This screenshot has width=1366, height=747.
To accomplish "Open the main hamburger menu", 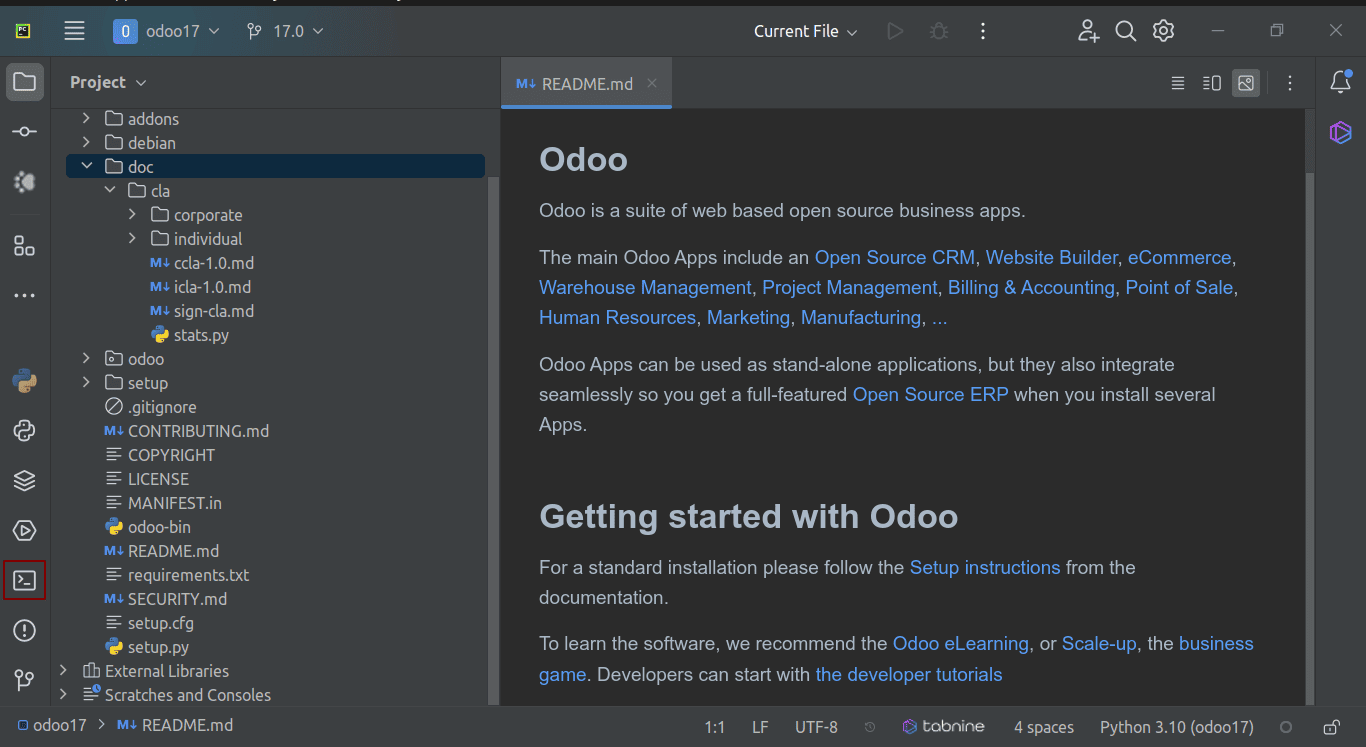I will pos(75,31).
